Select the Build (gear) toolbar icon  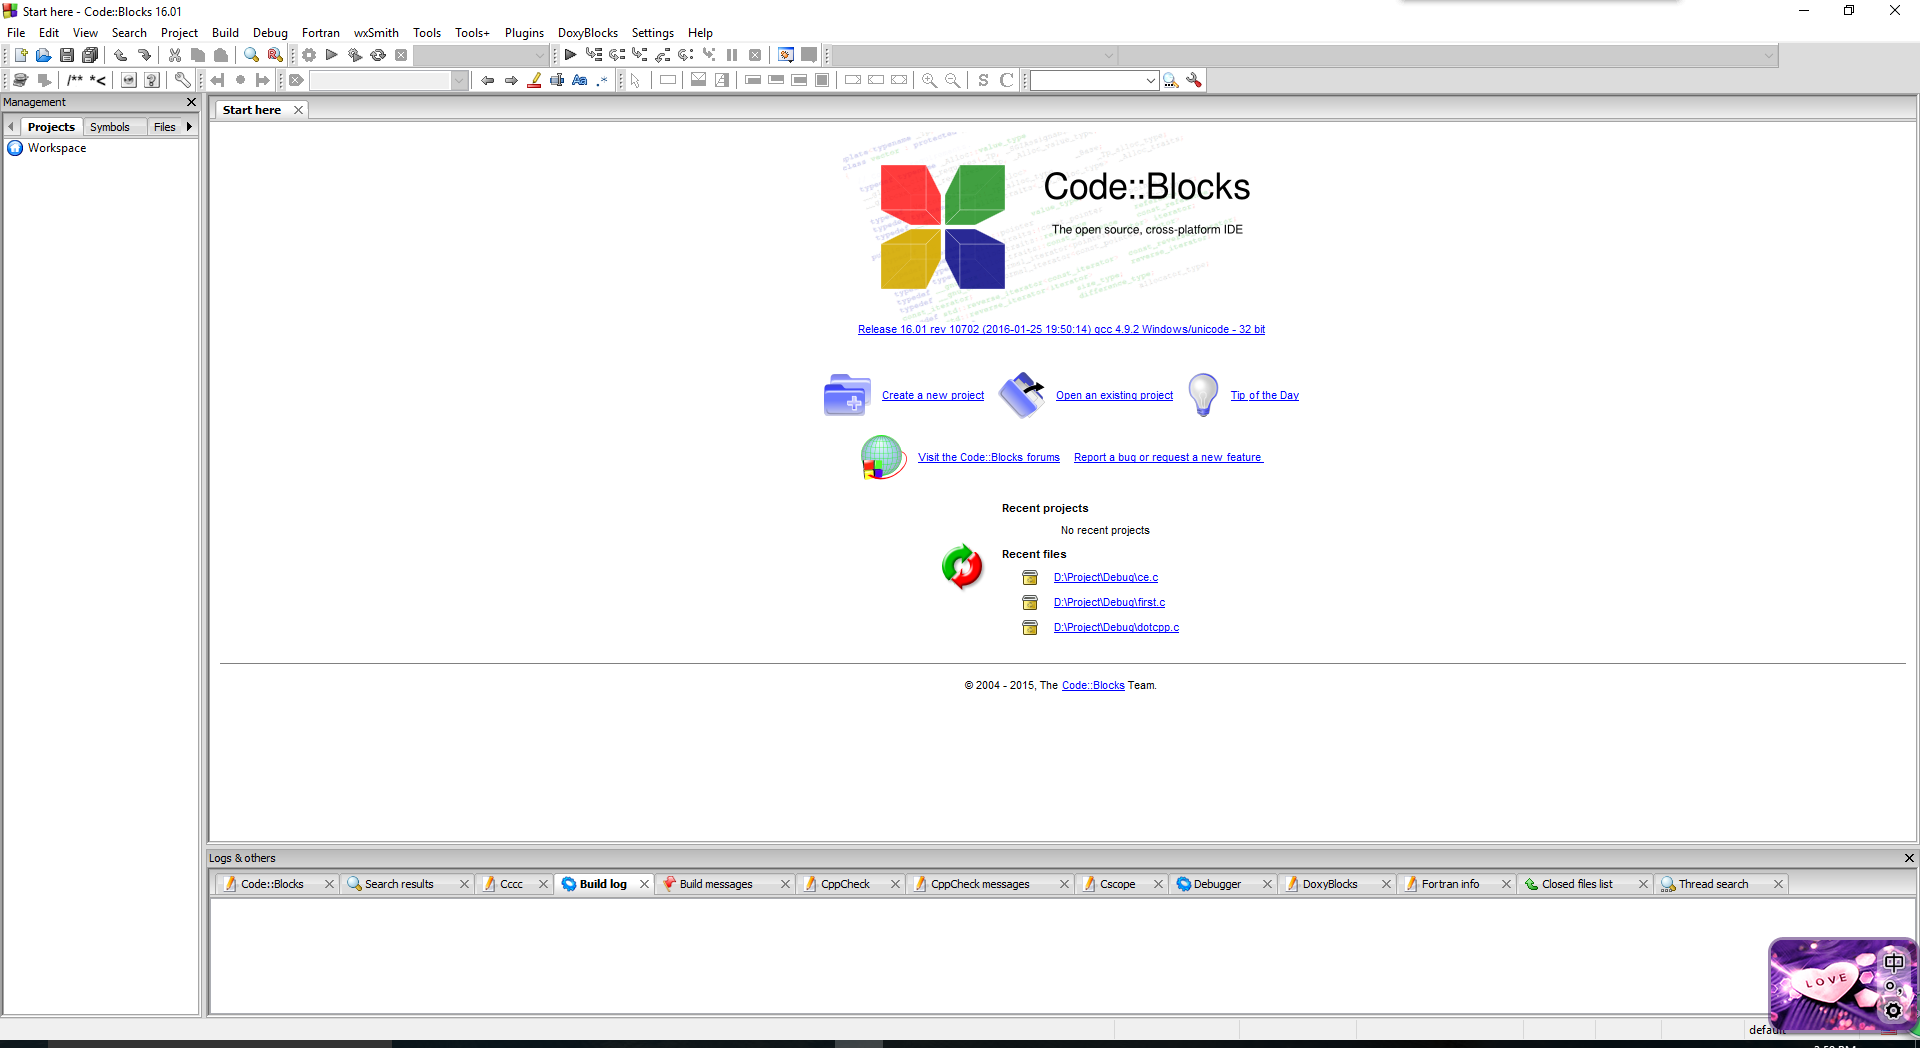pos(309,55)
